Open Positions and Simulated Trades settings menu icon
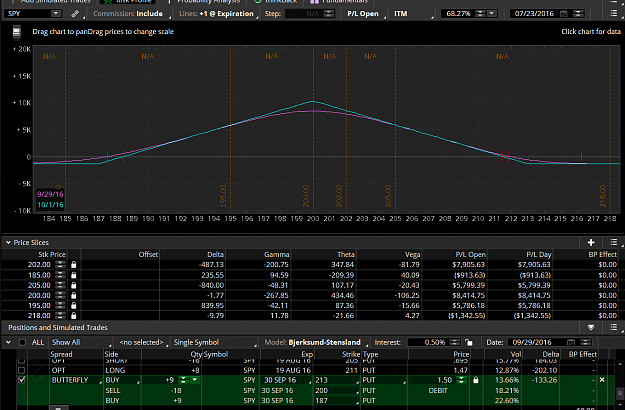Viewport: 625px width, 410px height. click(x=614, y=328)
